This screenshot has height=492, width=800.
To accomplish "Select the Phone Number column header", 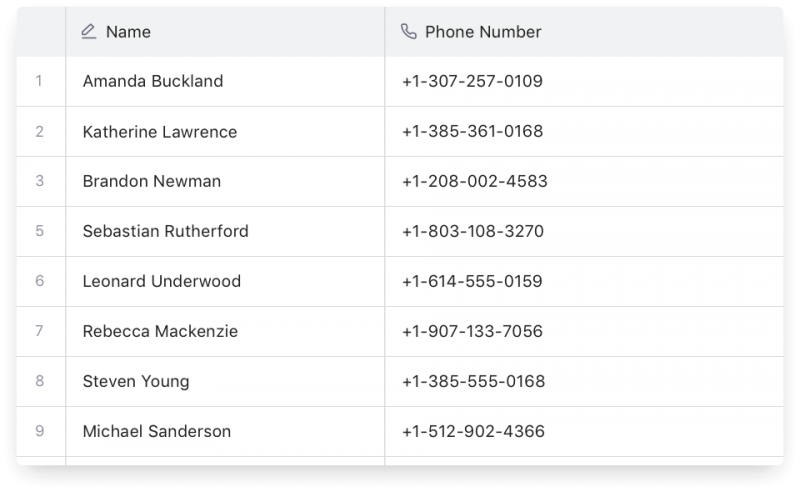I will [483, 32].
